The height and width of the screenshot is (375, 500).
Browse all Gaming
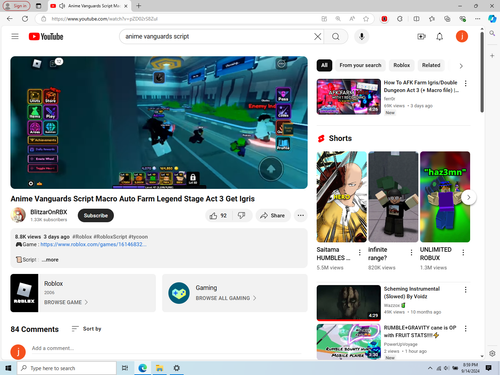[x=235, y=293]
